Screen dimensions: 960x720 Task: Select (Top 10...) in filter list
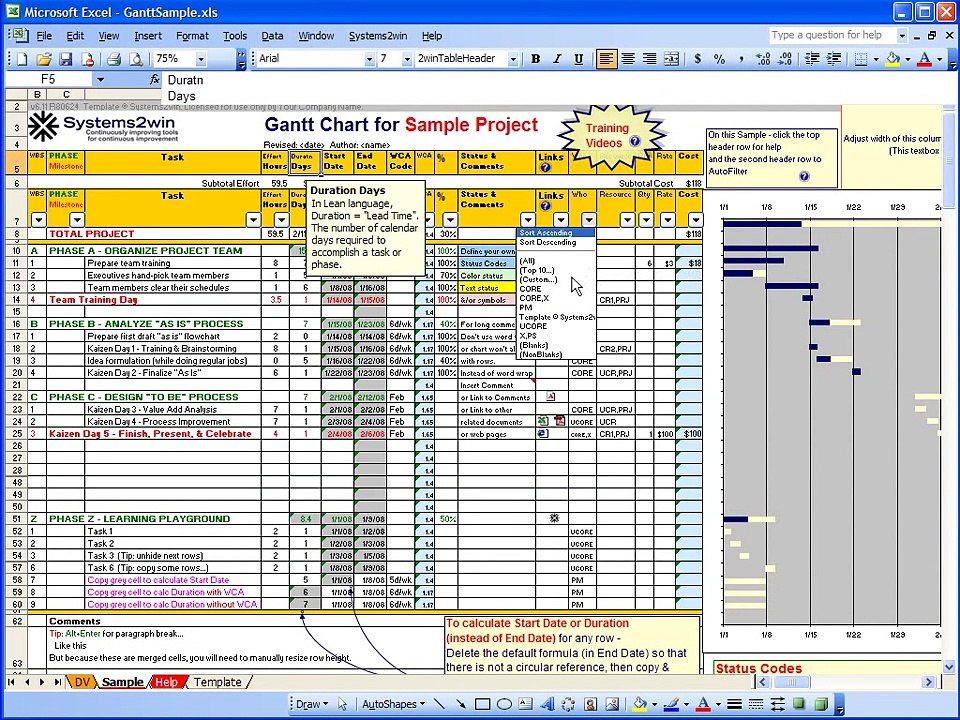537,270
